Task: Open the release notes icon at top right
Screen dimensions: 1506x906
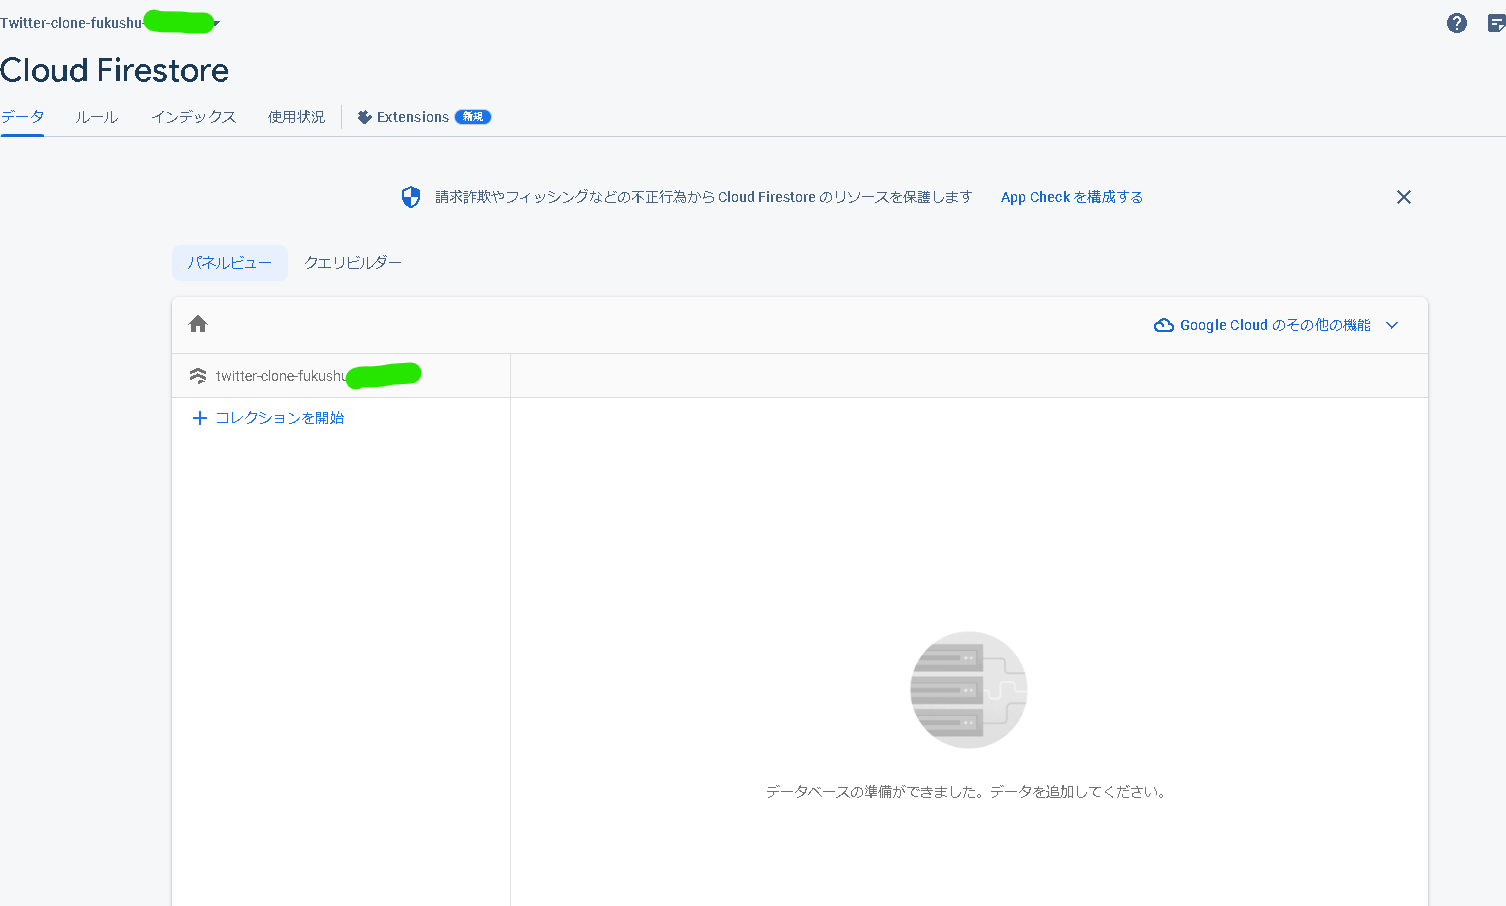Action: click(1496, 23)
